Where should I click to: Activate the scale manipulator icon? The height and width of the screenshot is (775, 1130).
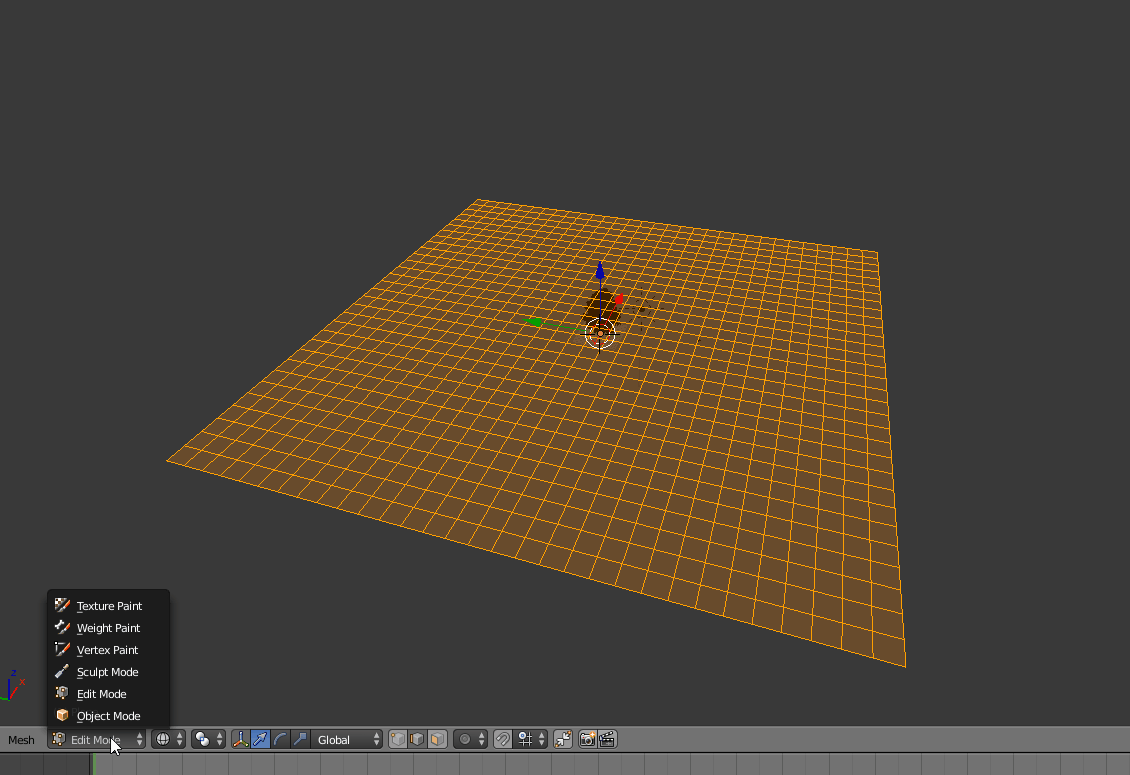[x=298, y=739]
